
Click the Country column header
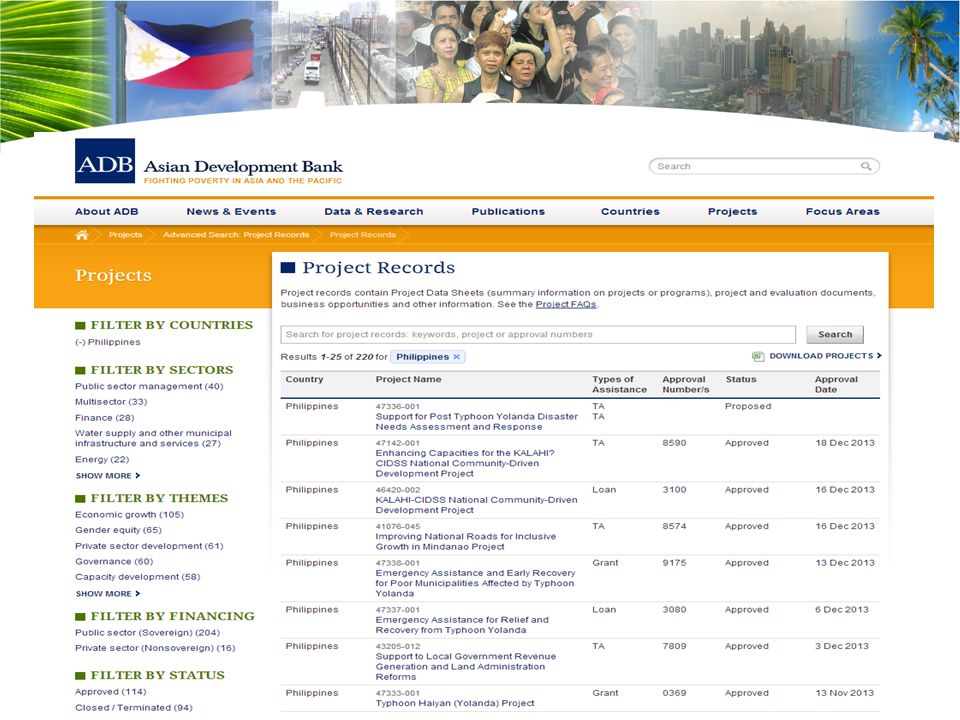(304, 380)
